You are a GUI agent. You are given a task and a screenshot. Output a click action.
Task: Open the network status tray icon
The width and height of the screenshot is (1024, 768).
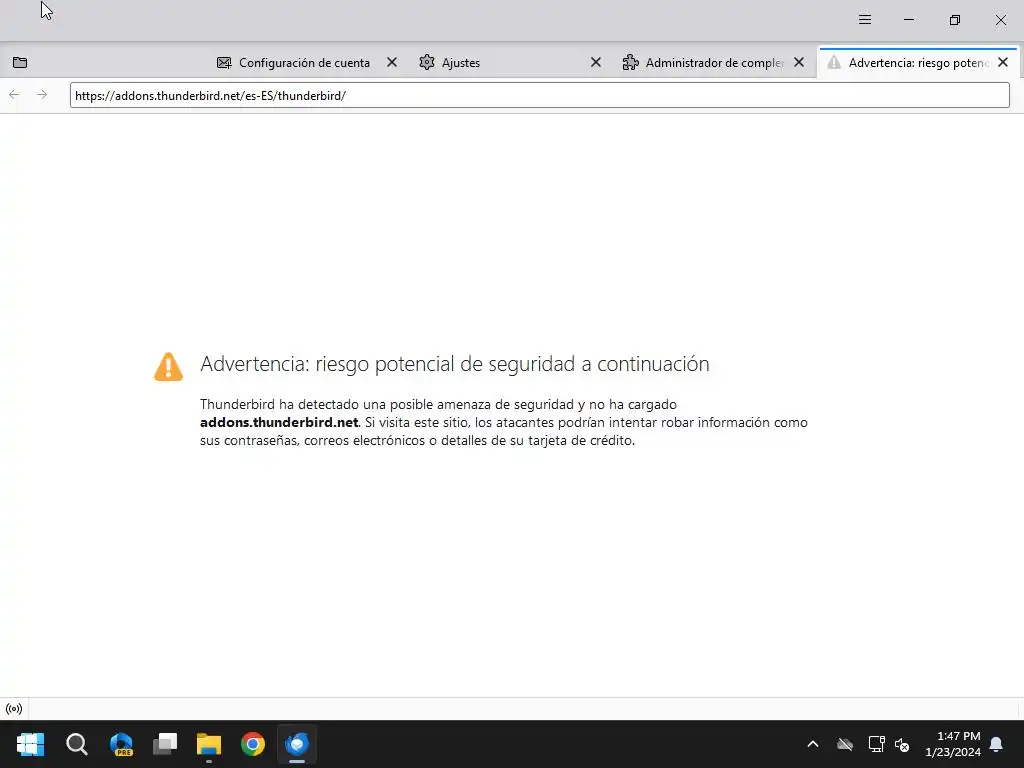click(x=876, y=744)
